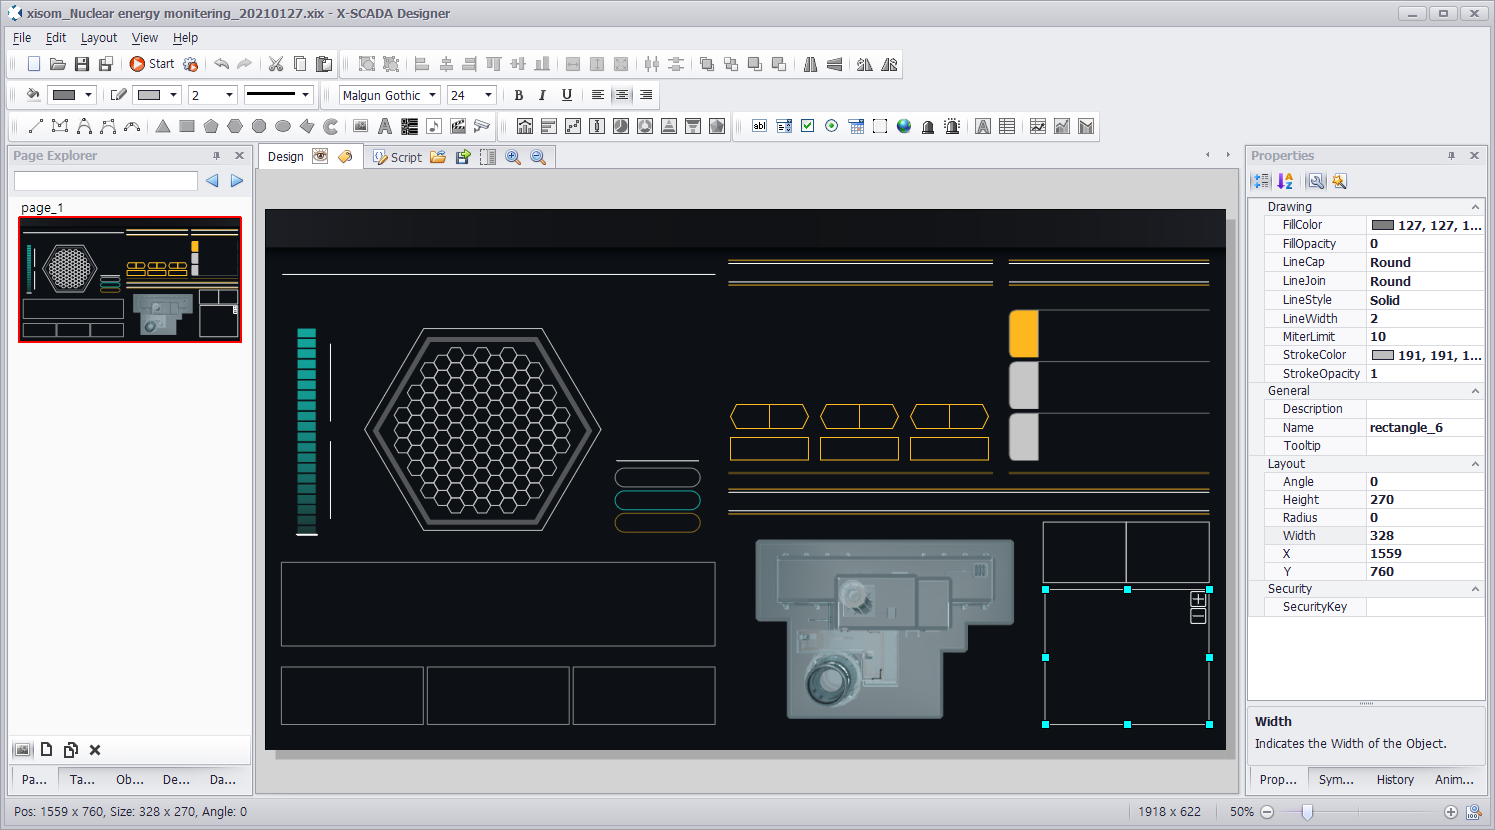
Task: Collapse the Drawing property group
Action: tap(1475, 207)
